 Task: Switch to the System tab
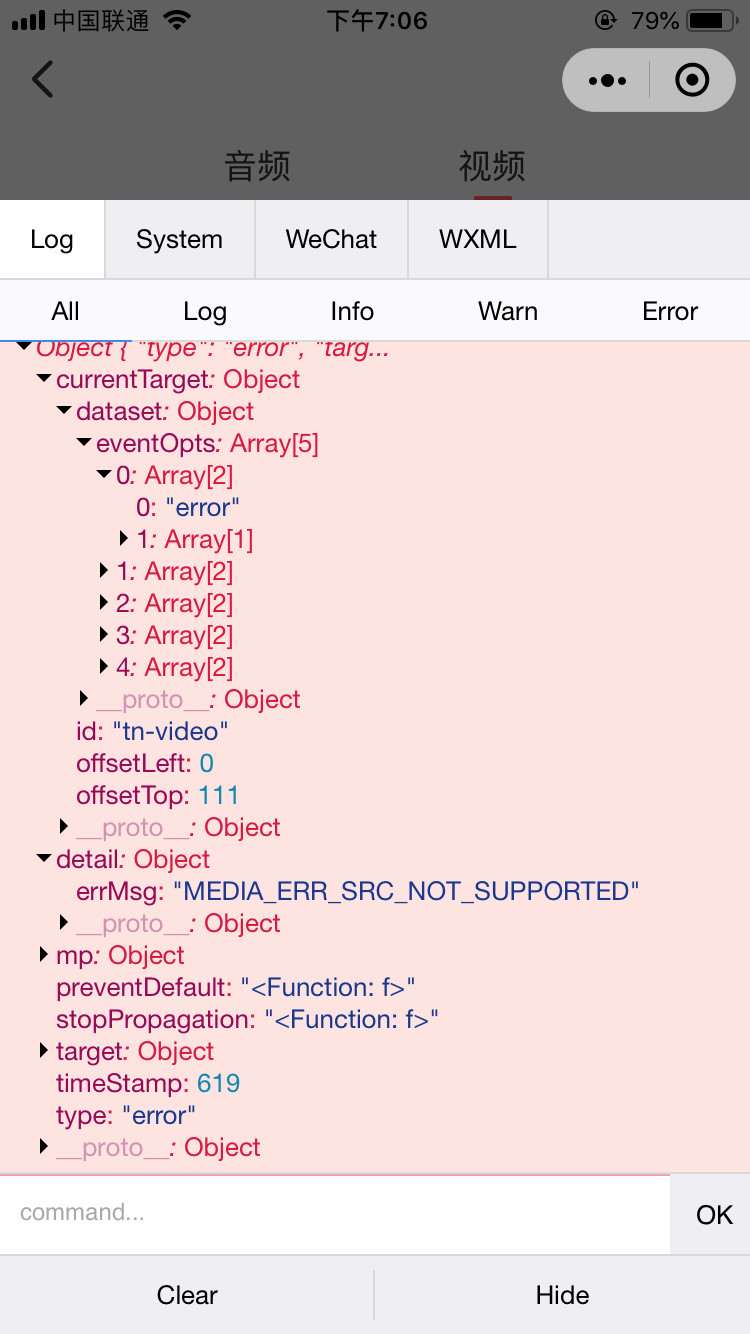tap(180, 240)
